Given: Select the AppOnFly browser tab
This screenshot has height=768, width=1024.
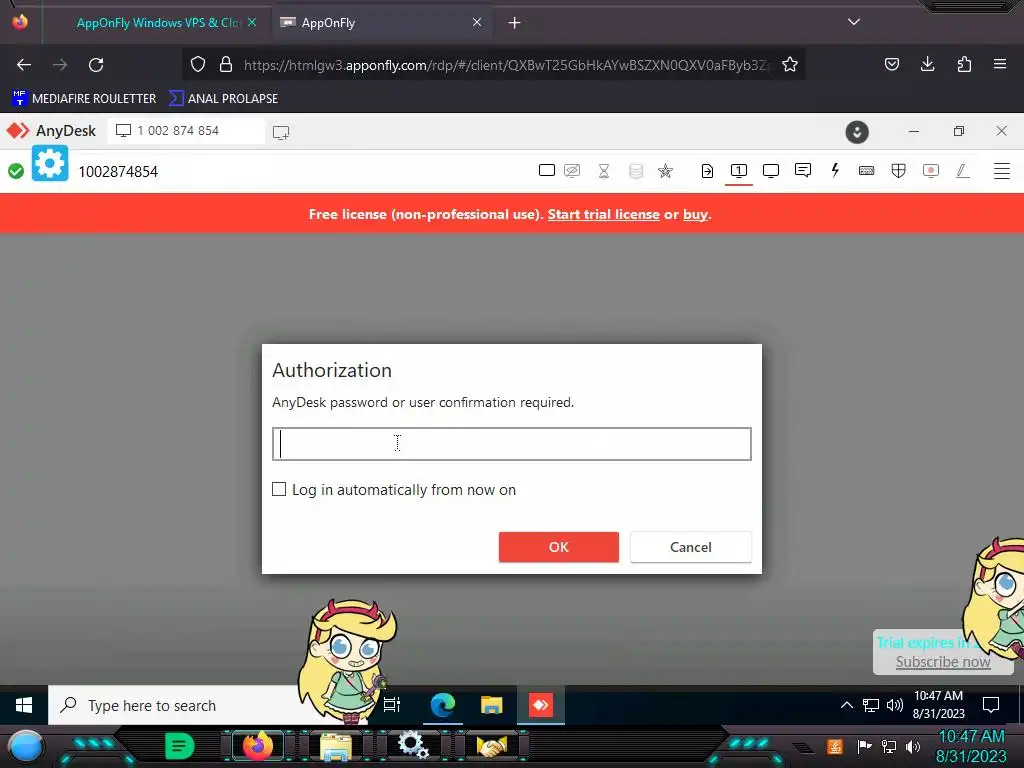Looking at the screenshot, I should point(382,22).
